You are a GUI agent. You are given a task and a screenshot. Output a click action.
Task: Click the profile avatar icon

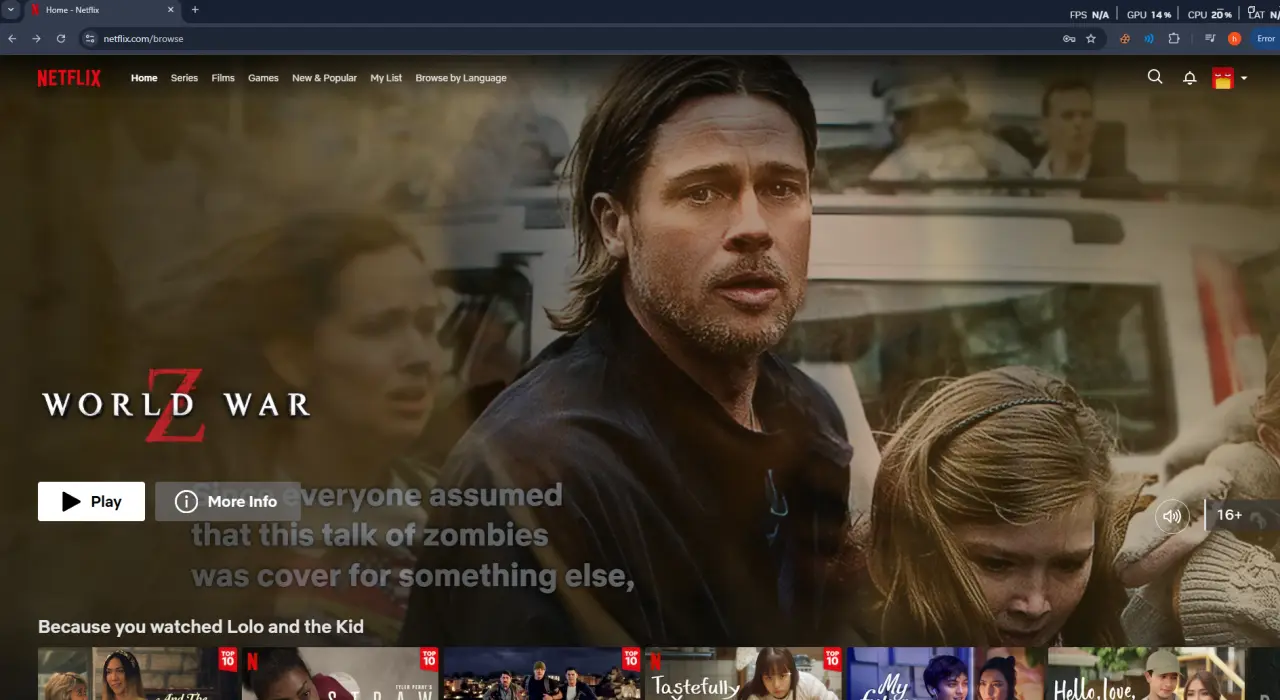(x=1222, y=78)
